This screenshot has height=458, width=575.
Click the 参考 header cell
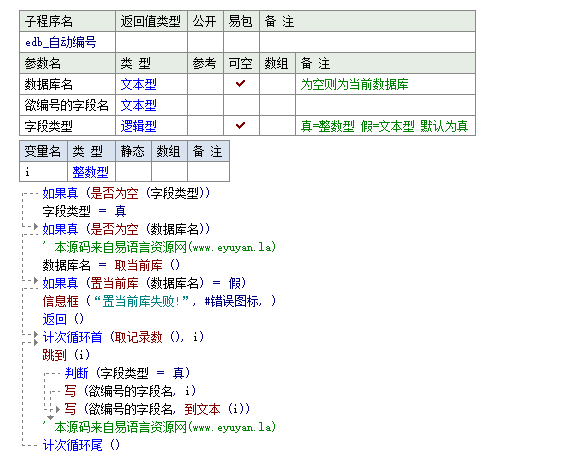(x=205, y=63)
